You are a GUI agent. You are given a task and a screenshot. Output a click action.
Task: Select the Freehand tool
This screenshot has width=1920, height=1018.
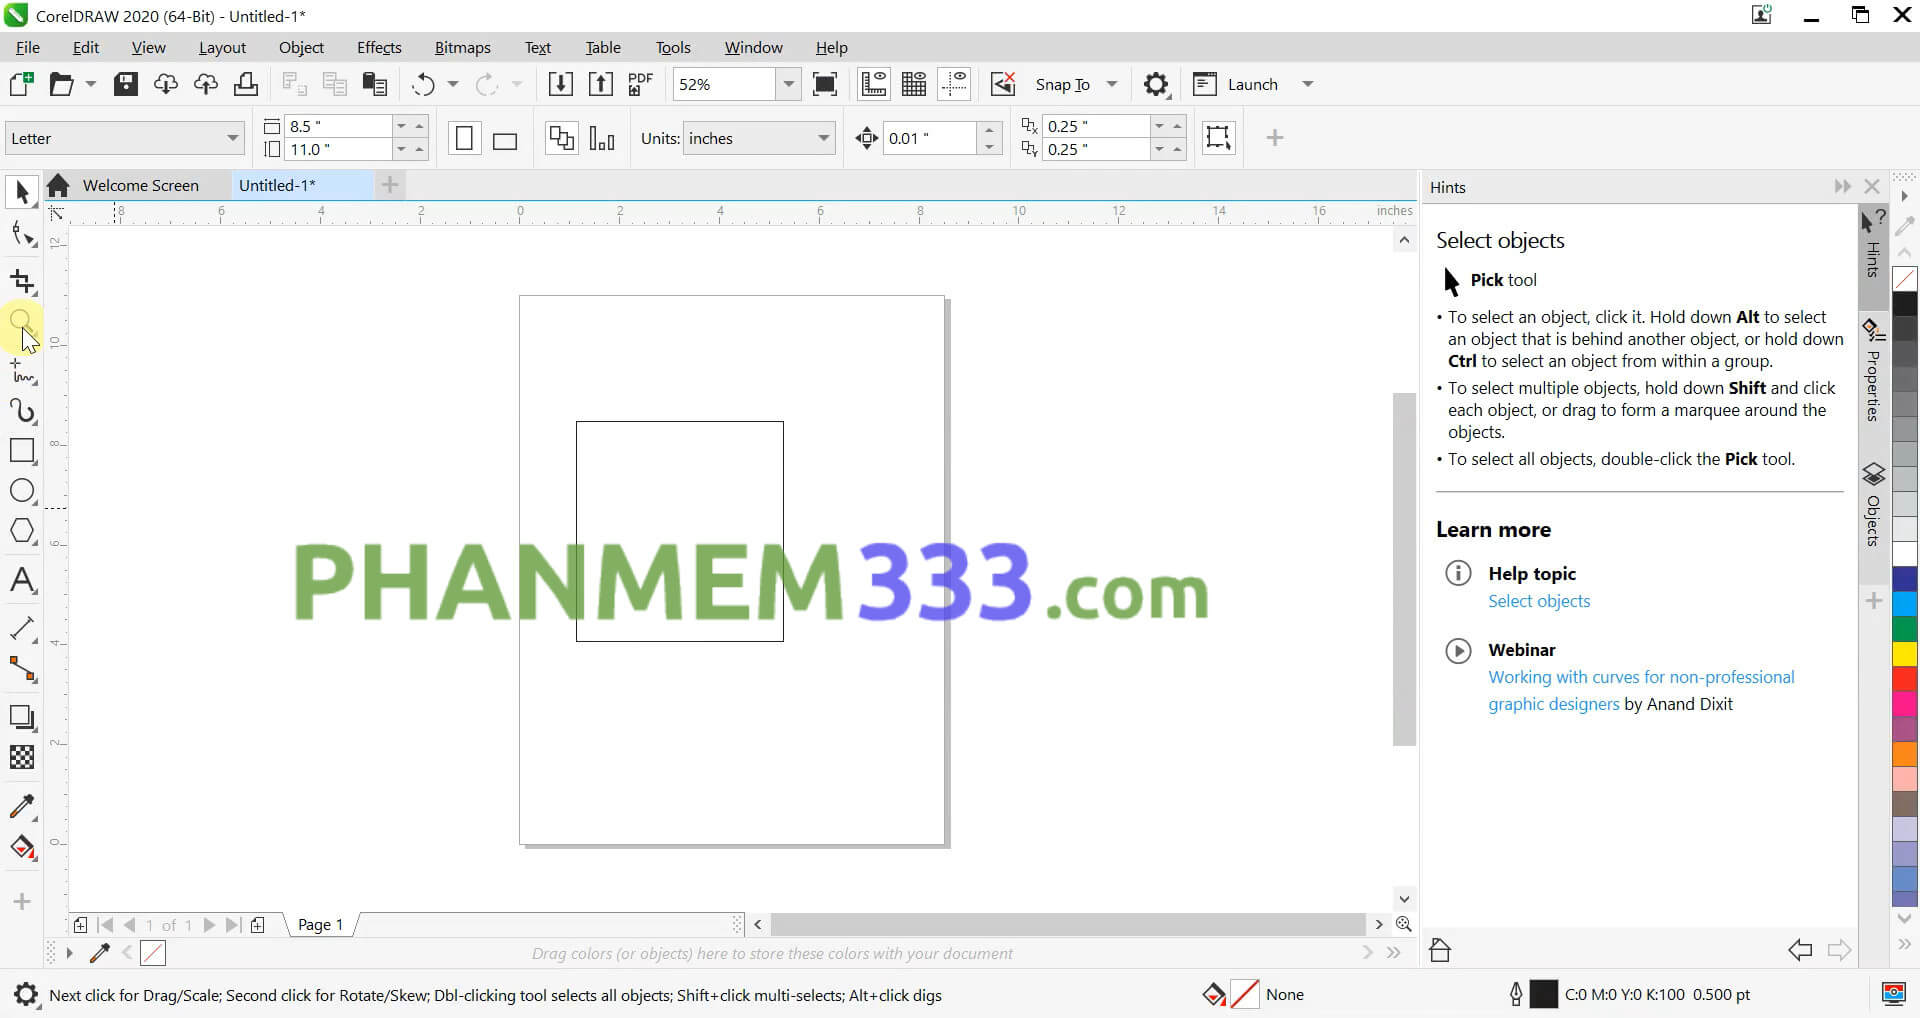[x=22, y=372]
